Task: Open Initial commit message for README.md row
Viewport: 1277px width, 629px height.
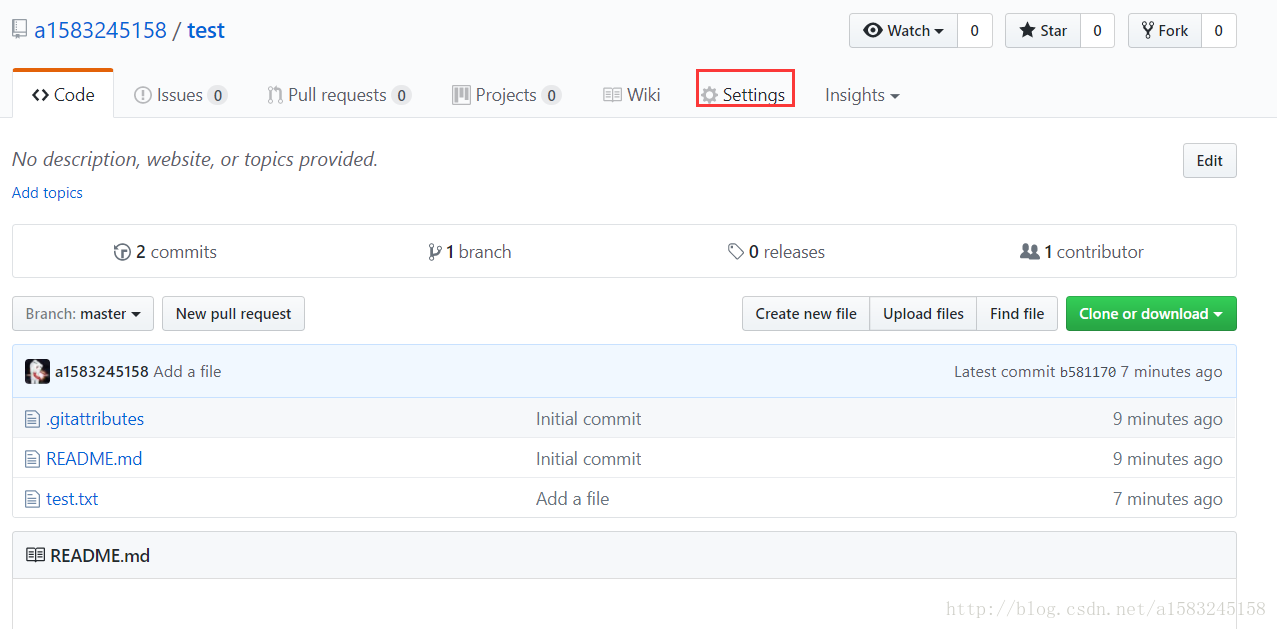Action: coord(589,459)
